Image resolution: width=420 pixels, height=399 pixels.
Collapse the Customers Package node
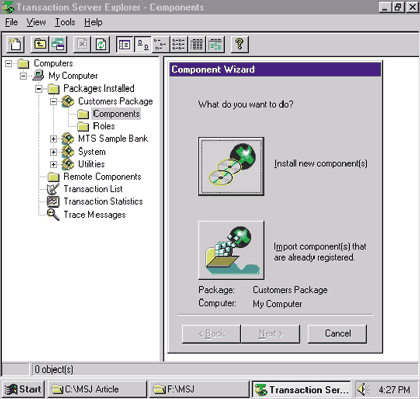pos(53,101)
